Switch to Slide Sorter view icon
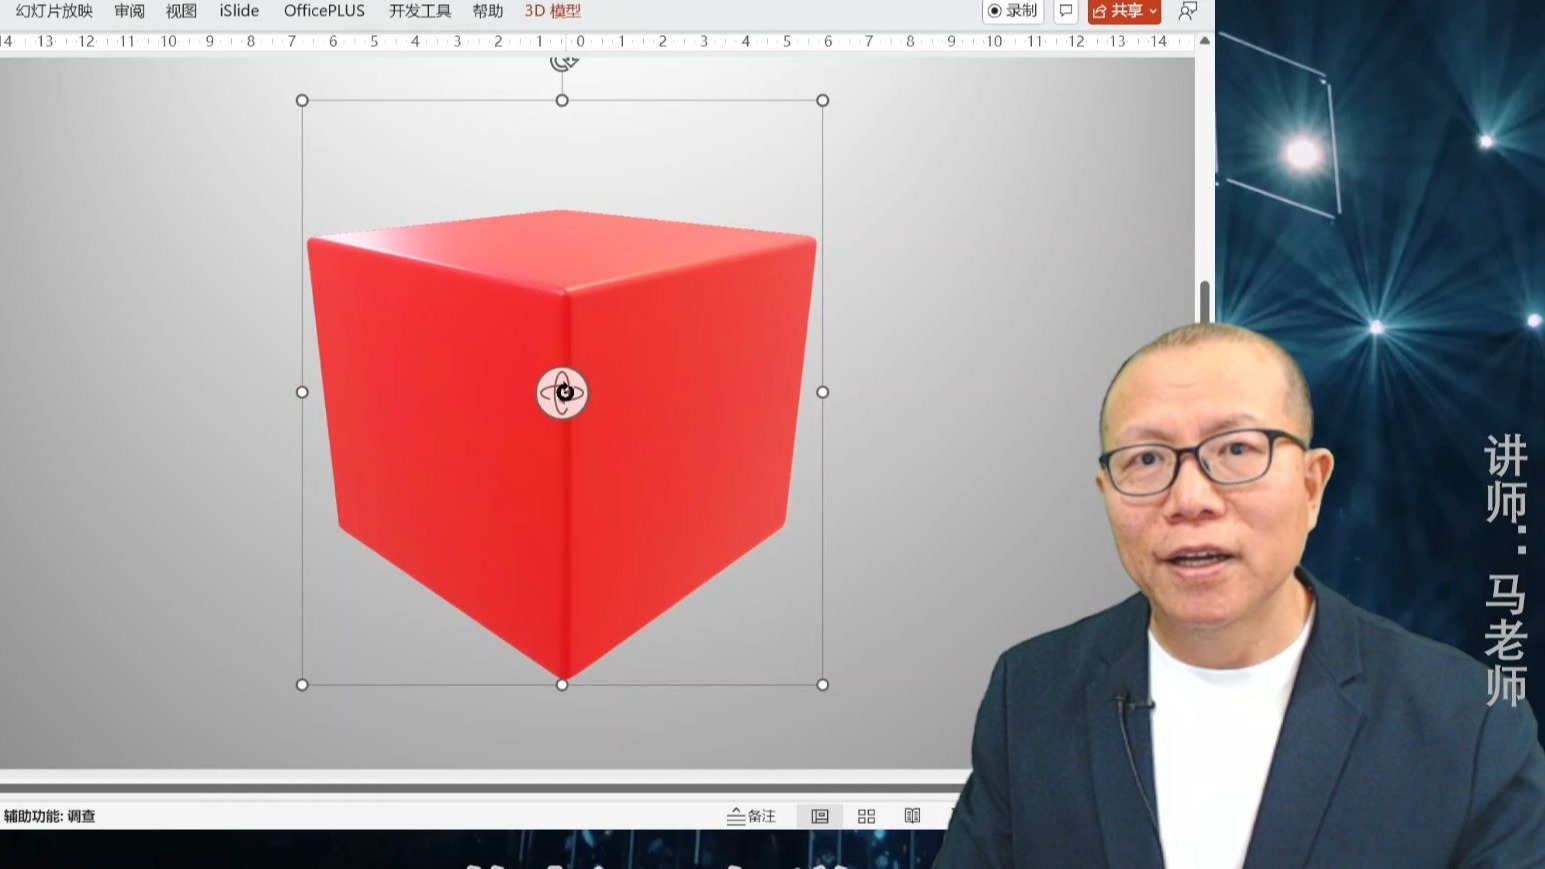 click(866, 816)
